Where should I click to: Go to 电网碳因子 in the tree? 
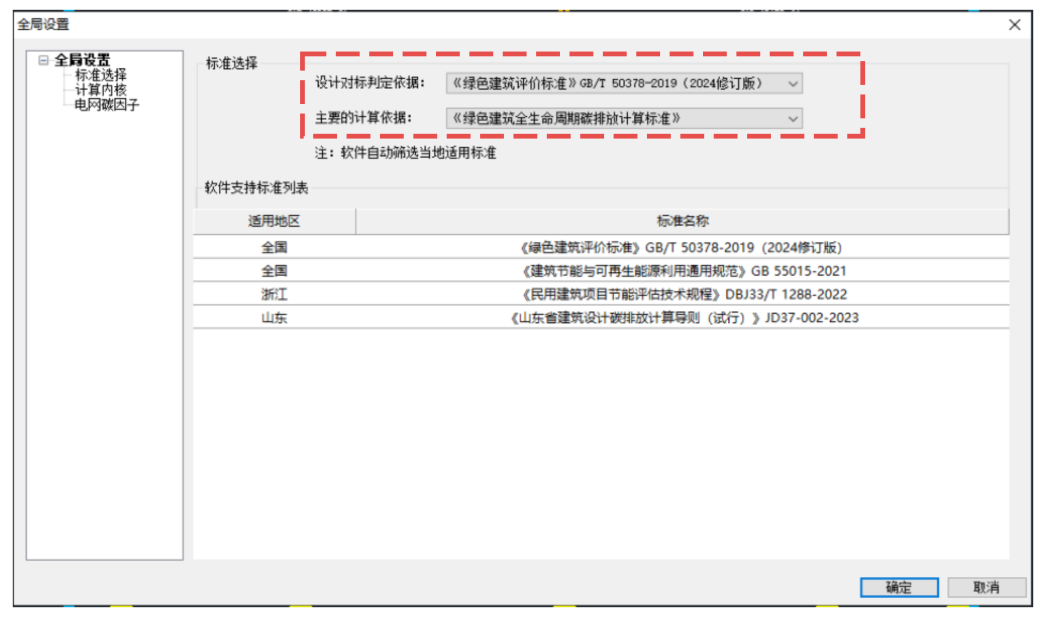click(x=106, y=104)
